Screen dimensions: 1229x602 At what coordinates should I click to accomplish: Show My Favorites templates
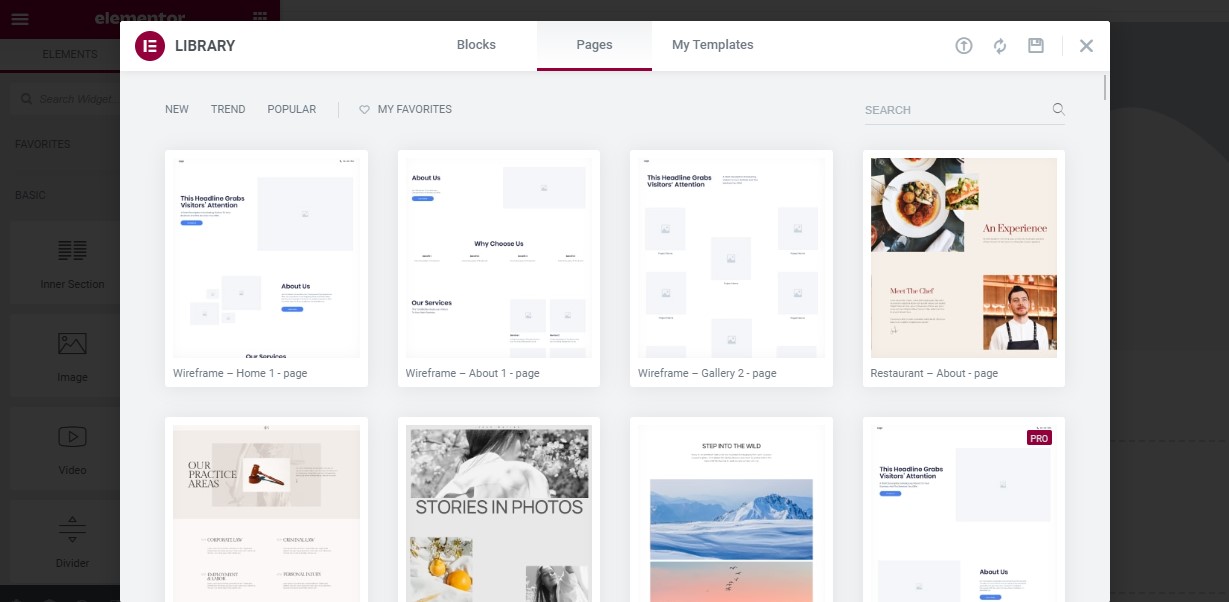(x=406, y=109)
